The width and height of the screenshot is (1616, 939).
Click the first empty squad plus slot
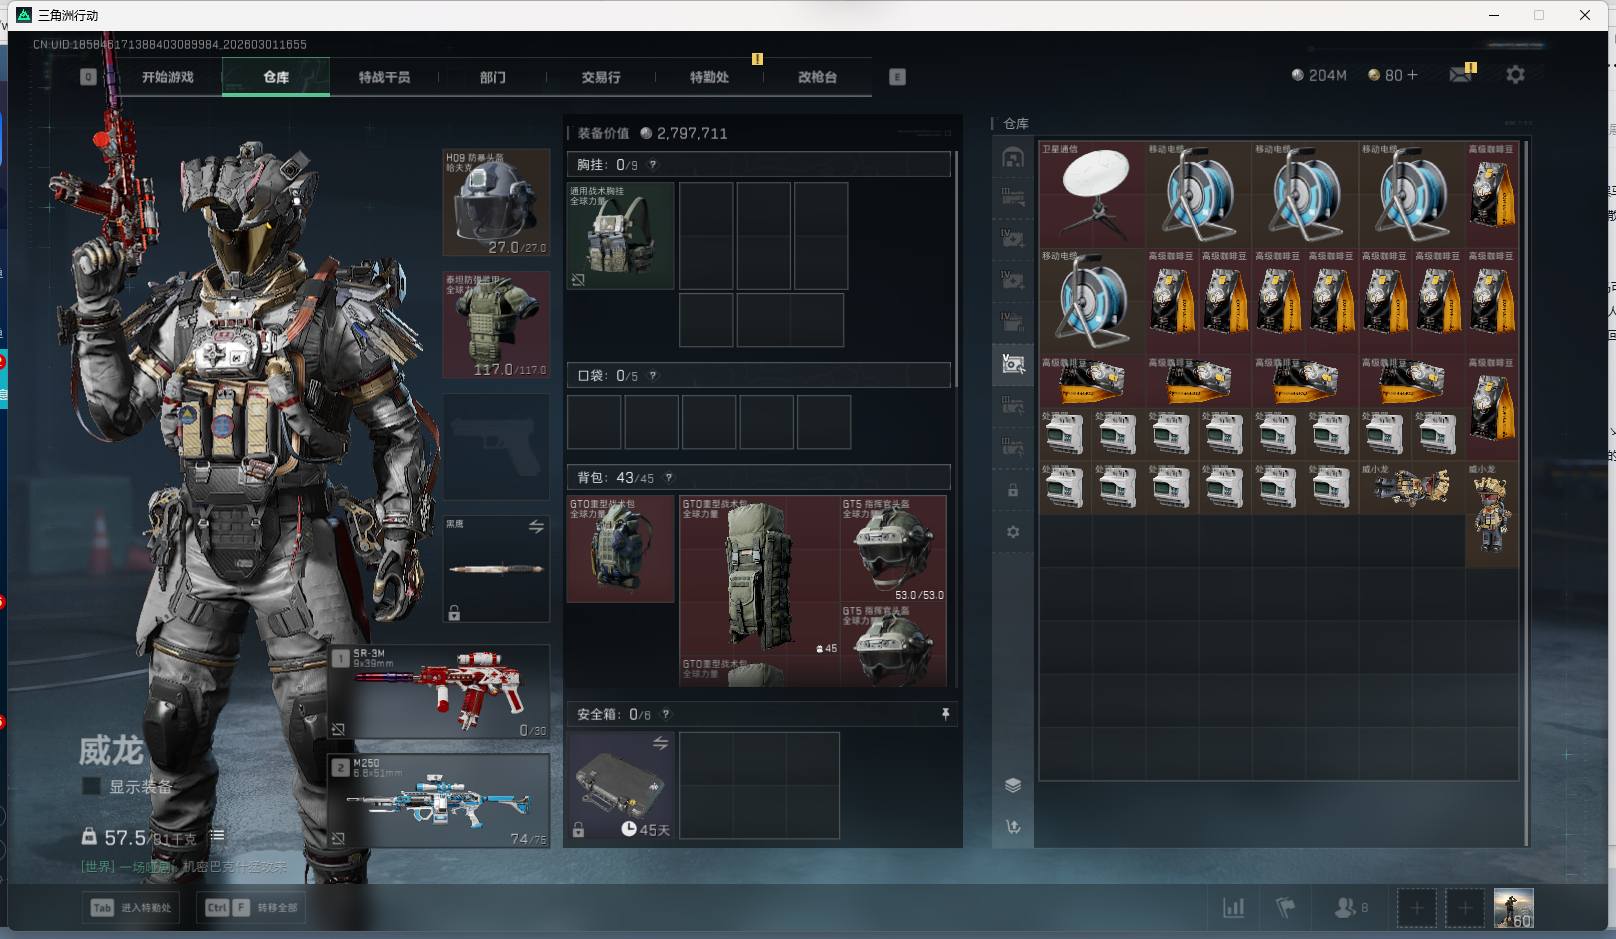coord(1416,908)
